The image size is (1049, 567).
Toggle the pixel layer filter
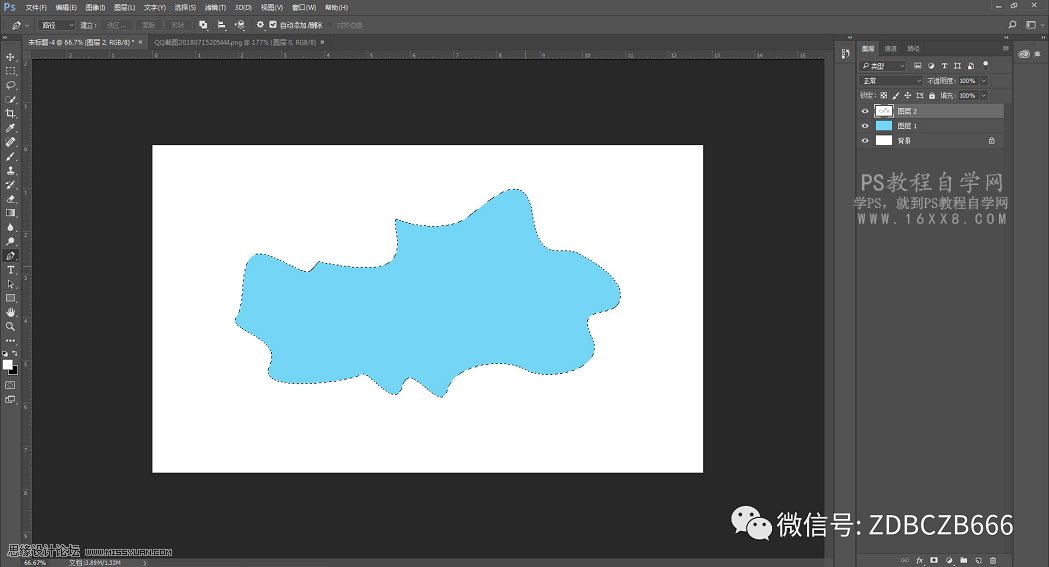pyautogui.click(x=917, y=66)
